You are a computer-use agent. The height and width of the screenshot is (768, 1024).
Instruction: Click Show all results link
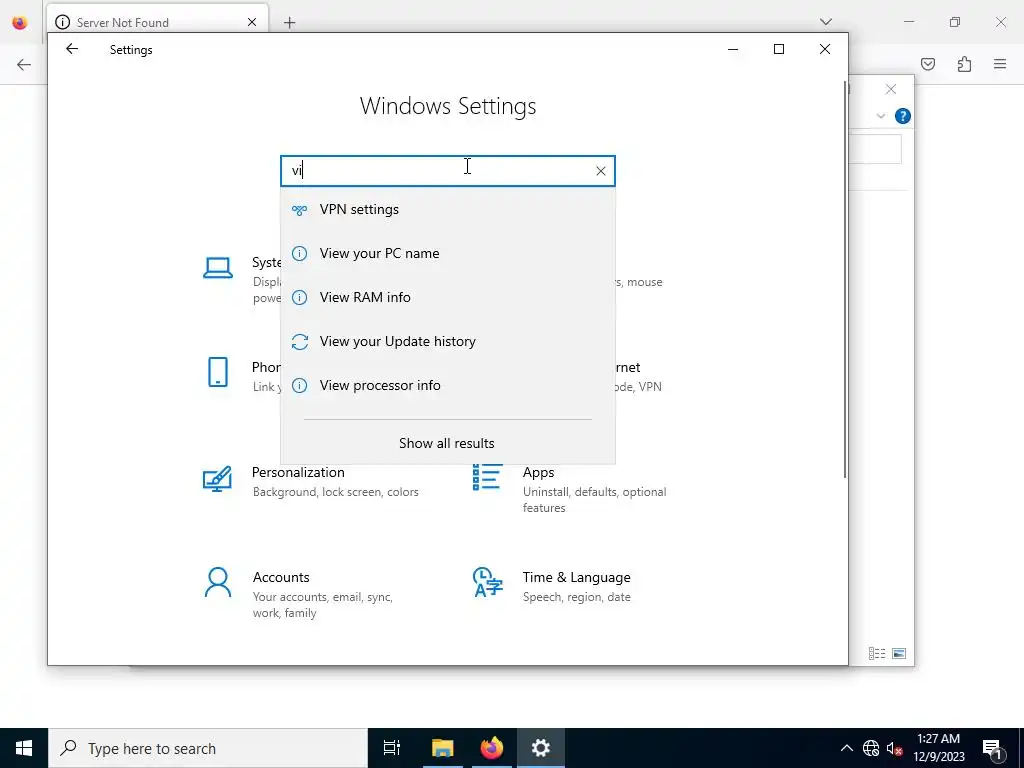click(447, 443)
